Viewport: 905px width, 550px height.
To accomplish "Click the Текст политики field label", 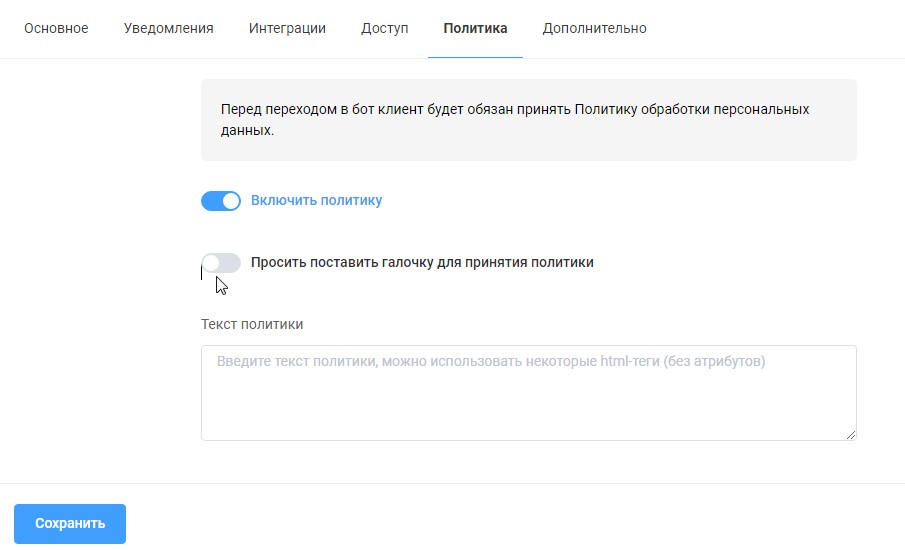I will 252,324.
